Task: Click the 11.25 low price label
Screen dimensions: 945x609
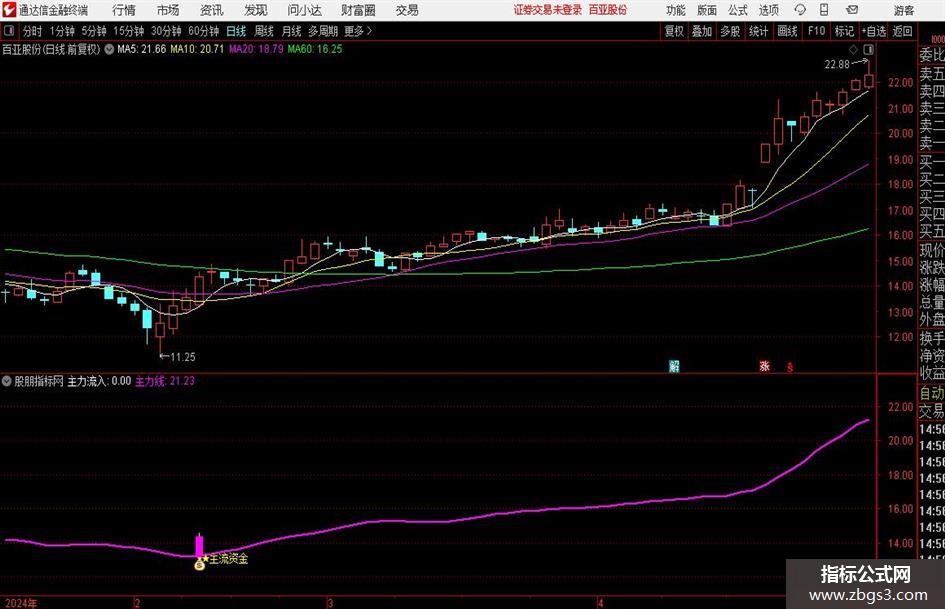Action: tap(183, 357)
